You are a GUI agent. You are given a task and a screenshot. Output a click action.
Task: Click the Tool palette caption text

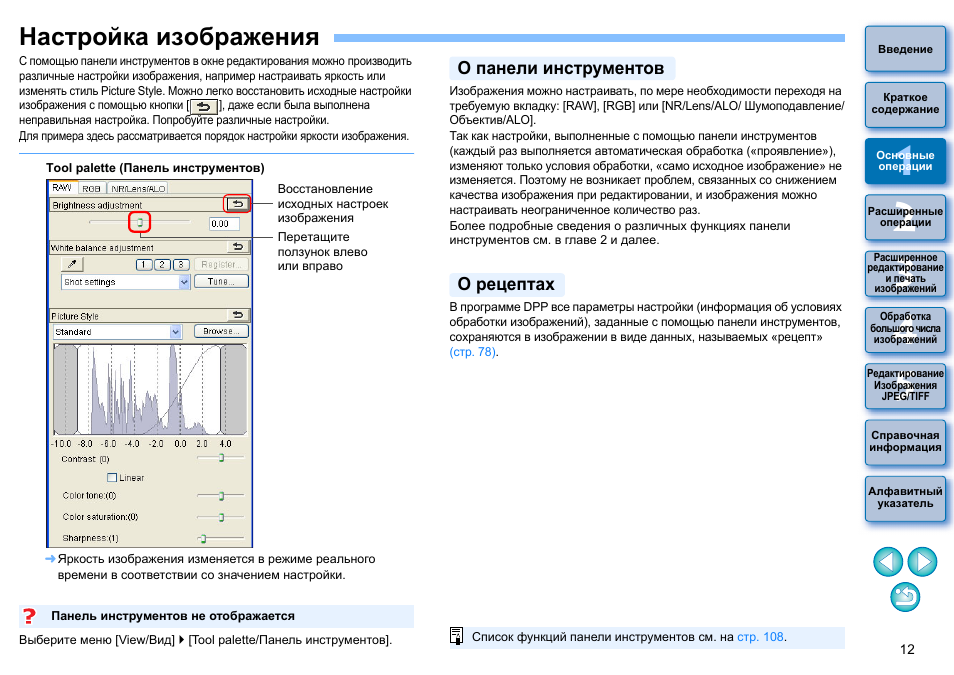point(155,168)
